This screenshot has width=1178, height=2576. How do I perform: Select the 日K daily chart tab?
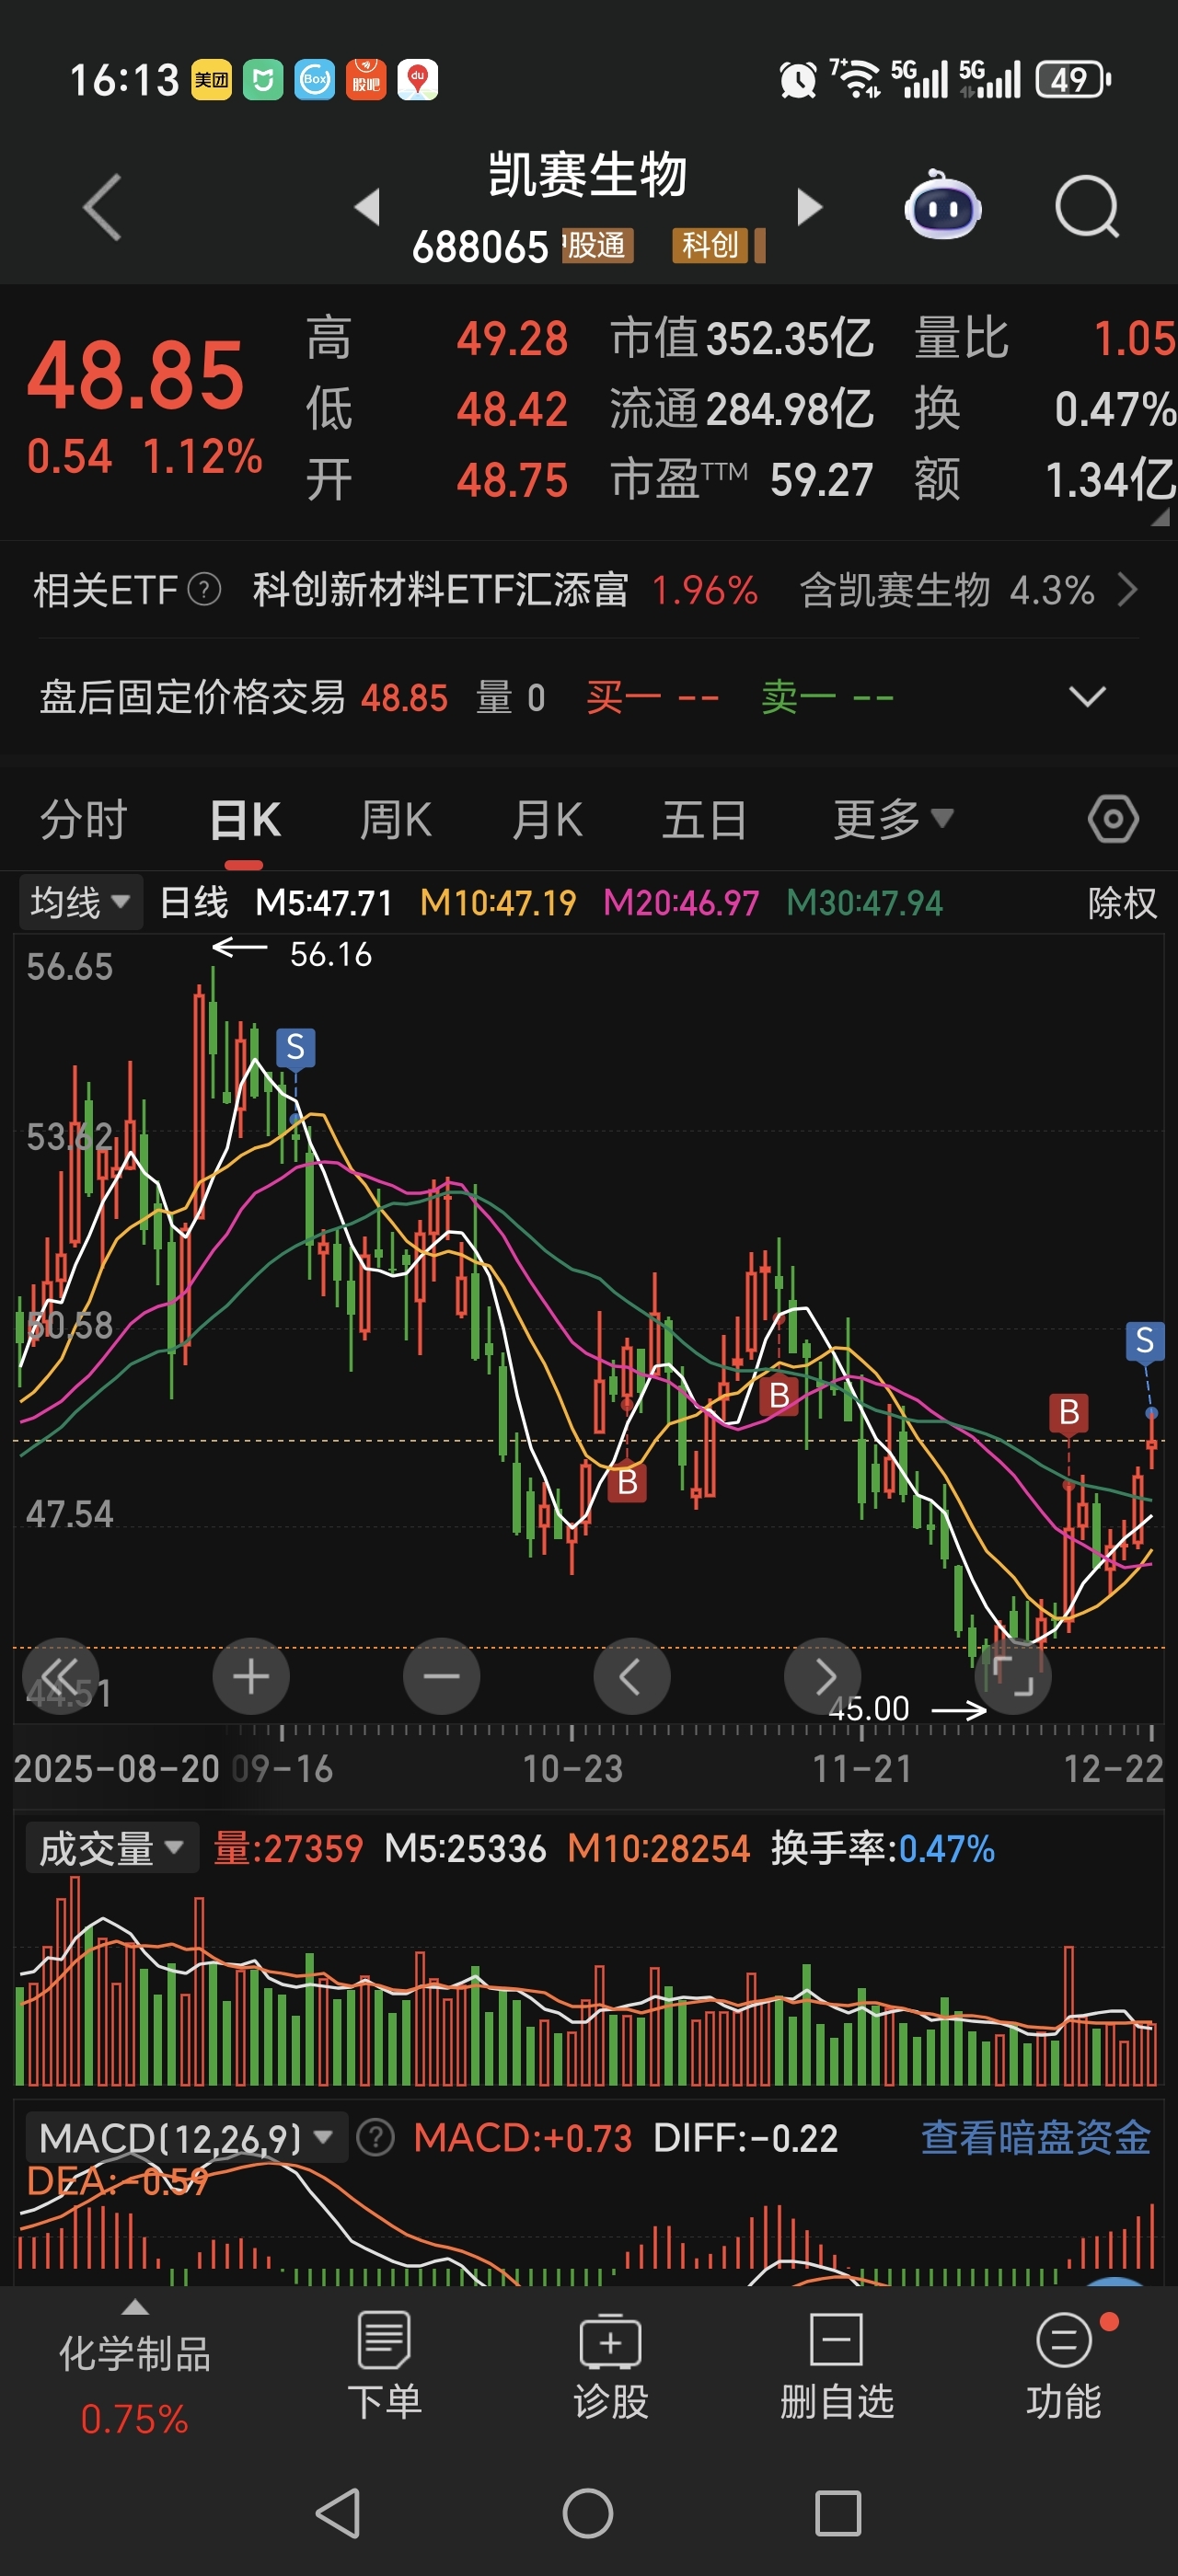point(245,820)
